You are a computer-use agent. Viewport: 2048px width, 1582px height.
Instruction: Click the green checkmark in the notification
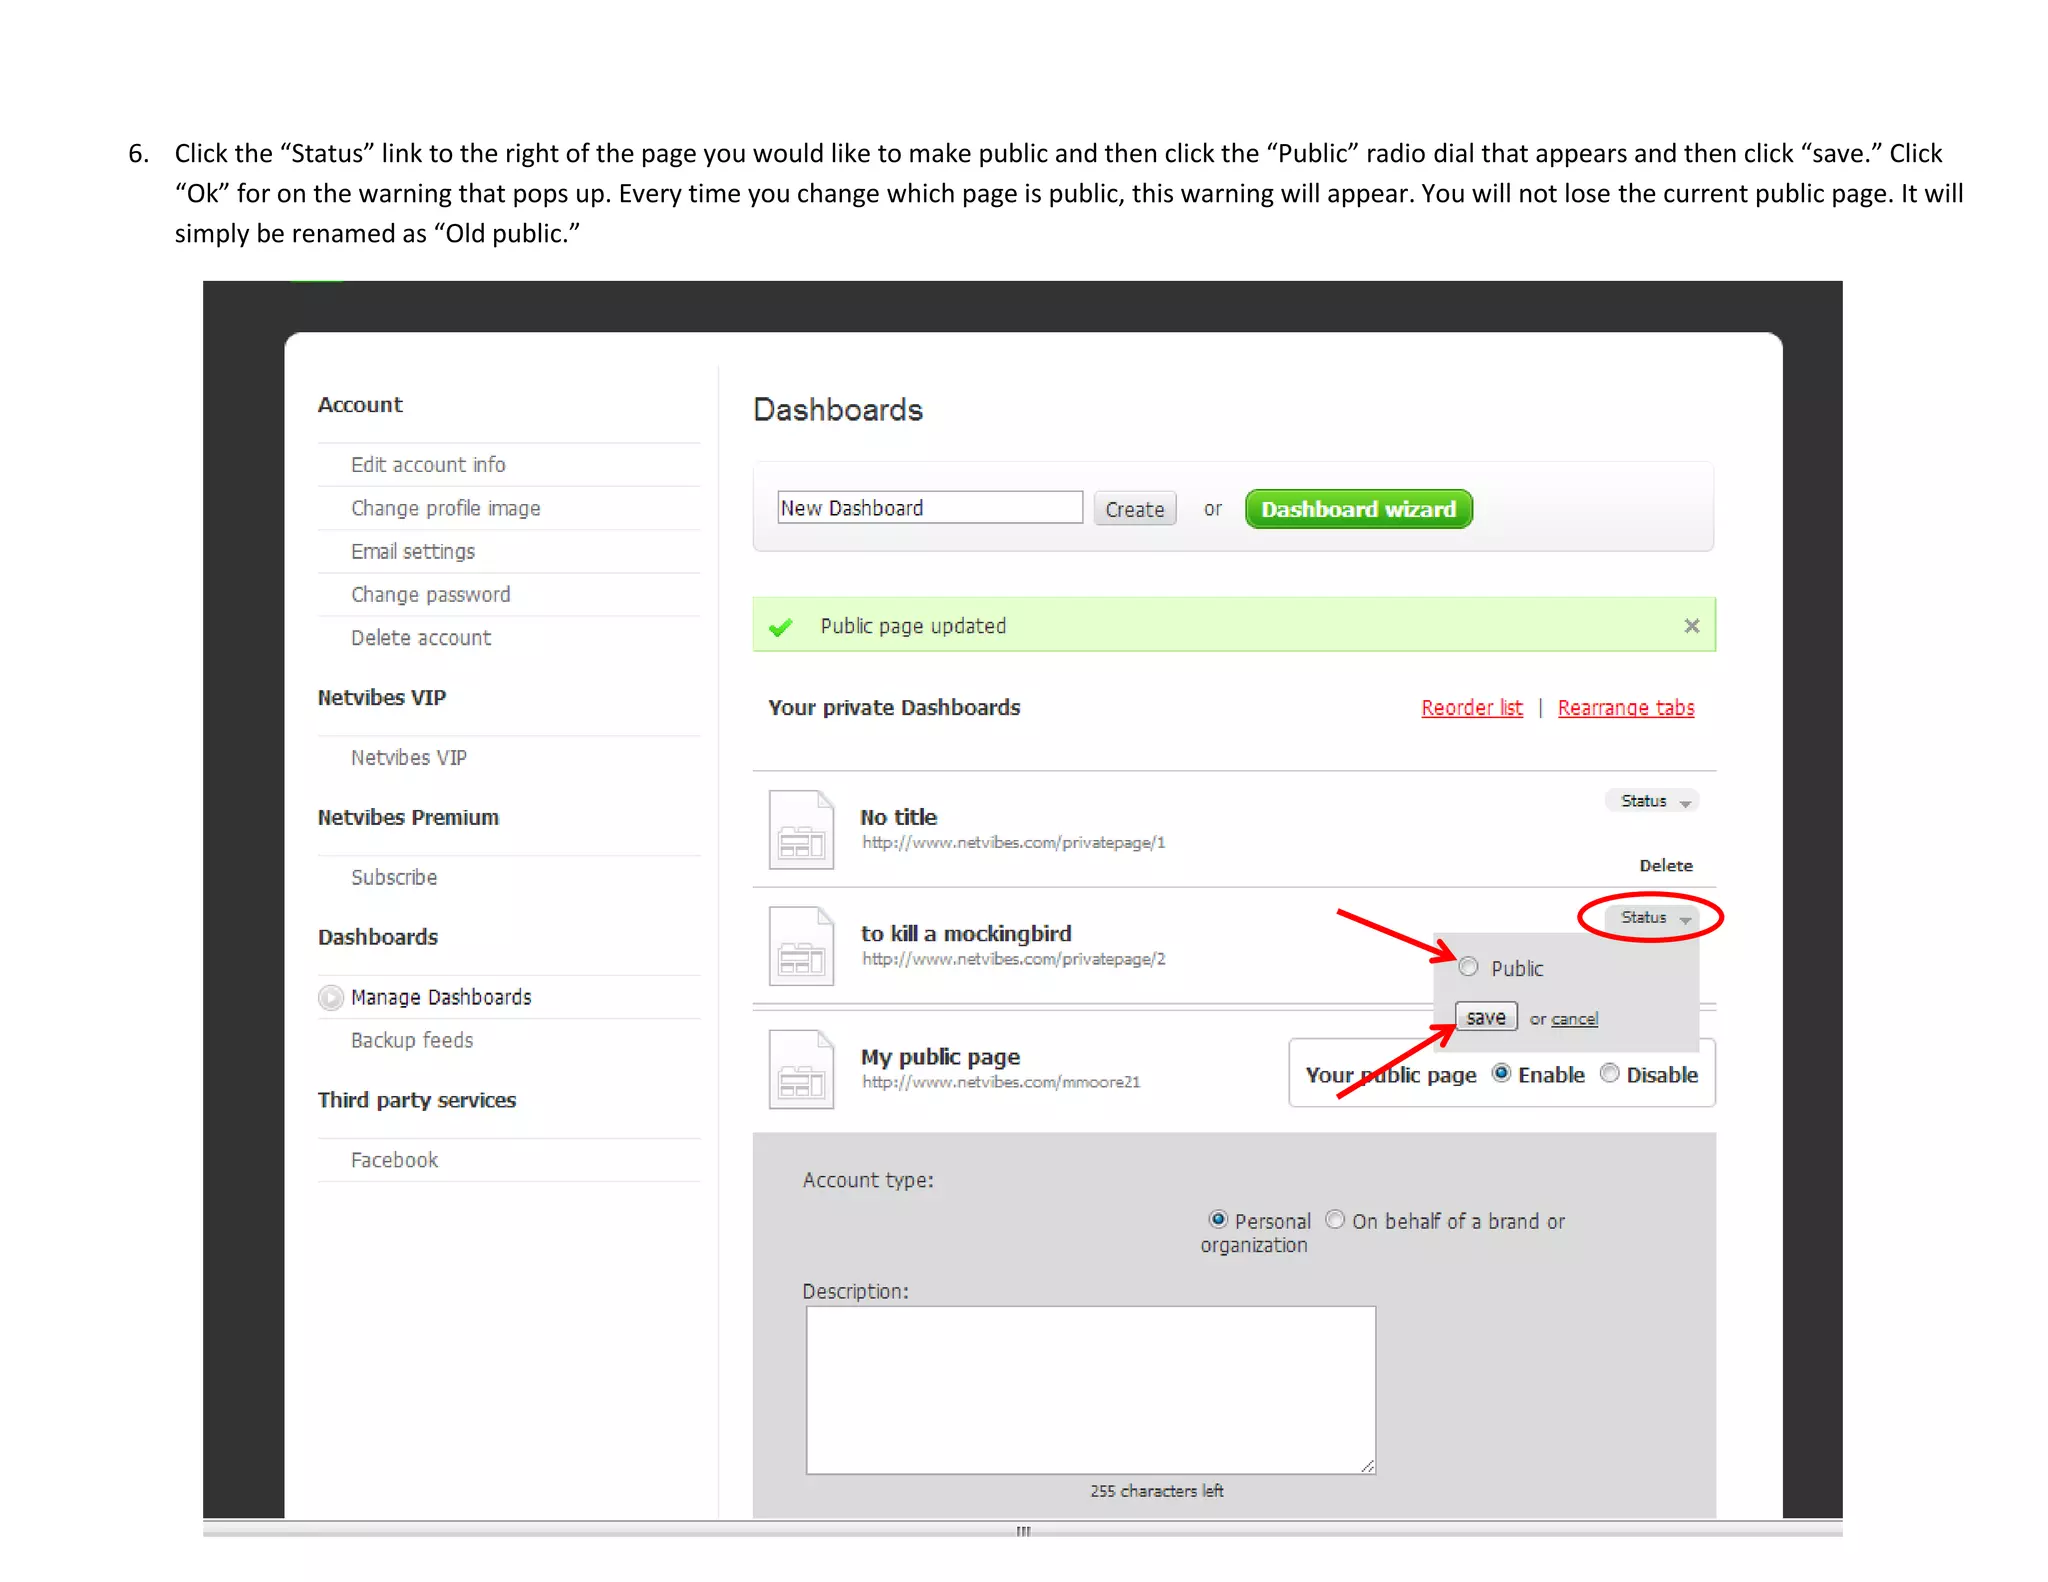tap(781, 627)
